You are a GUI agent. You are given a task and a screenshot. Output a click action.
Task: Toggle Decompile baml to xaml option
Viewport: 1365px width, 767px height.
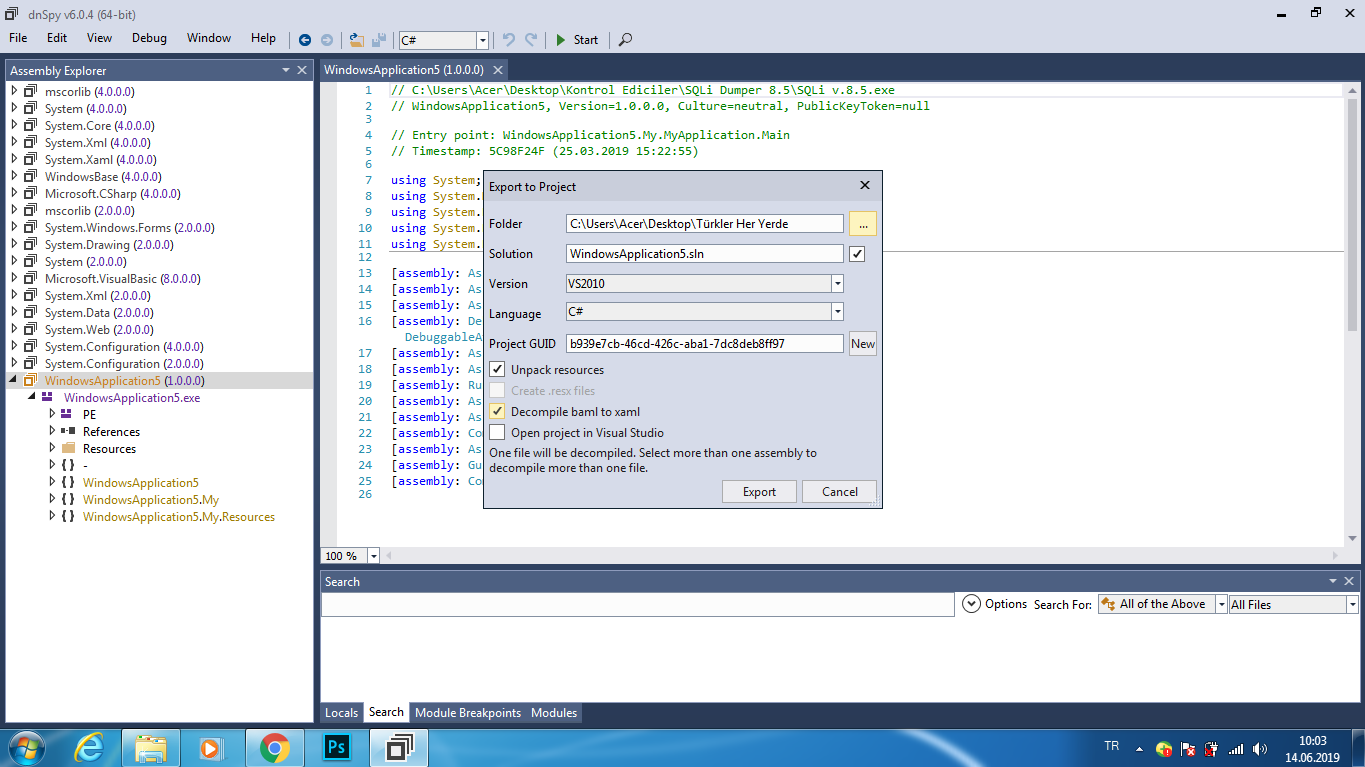coord(497,412)
